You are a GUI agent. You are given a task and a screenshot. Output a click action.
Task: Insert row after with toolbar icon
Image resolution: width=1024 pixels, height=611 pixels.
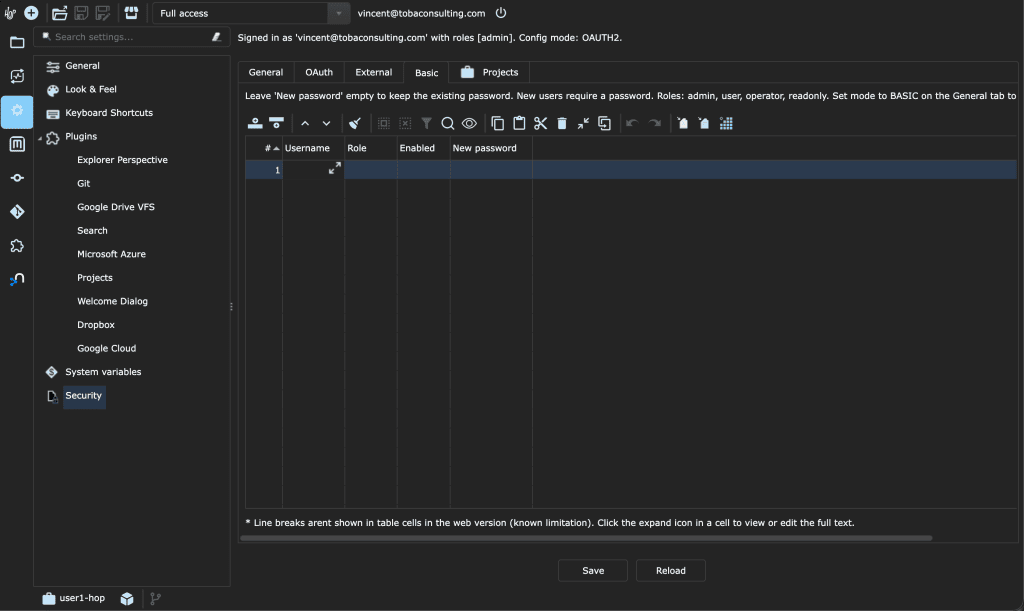pos(276,123)
